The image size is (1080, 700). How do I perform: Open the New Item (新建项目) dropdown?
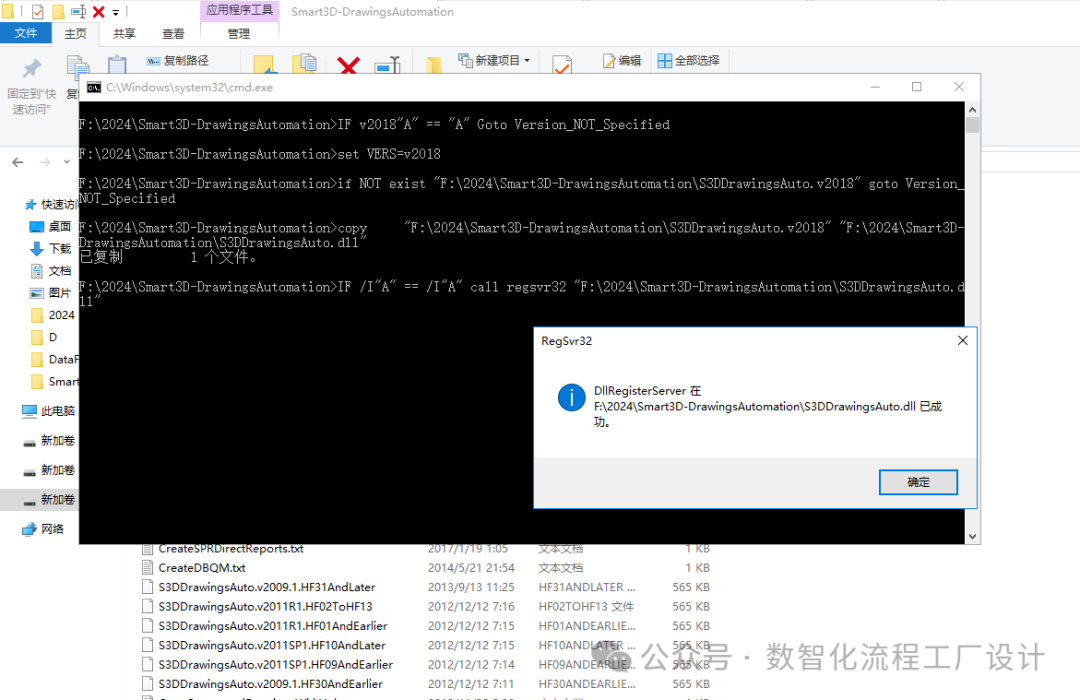click(x=495, y=61)
